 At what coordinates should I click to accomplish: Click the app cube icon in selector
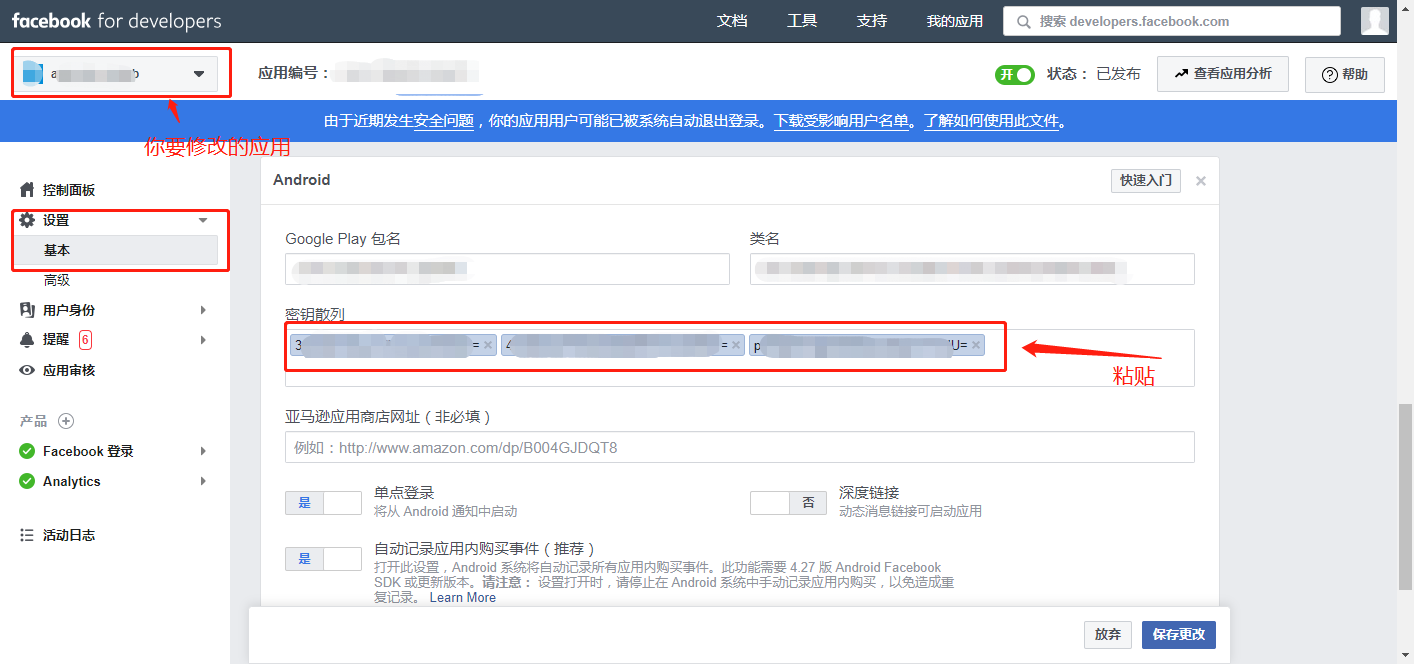pyautogui.click(x=33, y=73)
